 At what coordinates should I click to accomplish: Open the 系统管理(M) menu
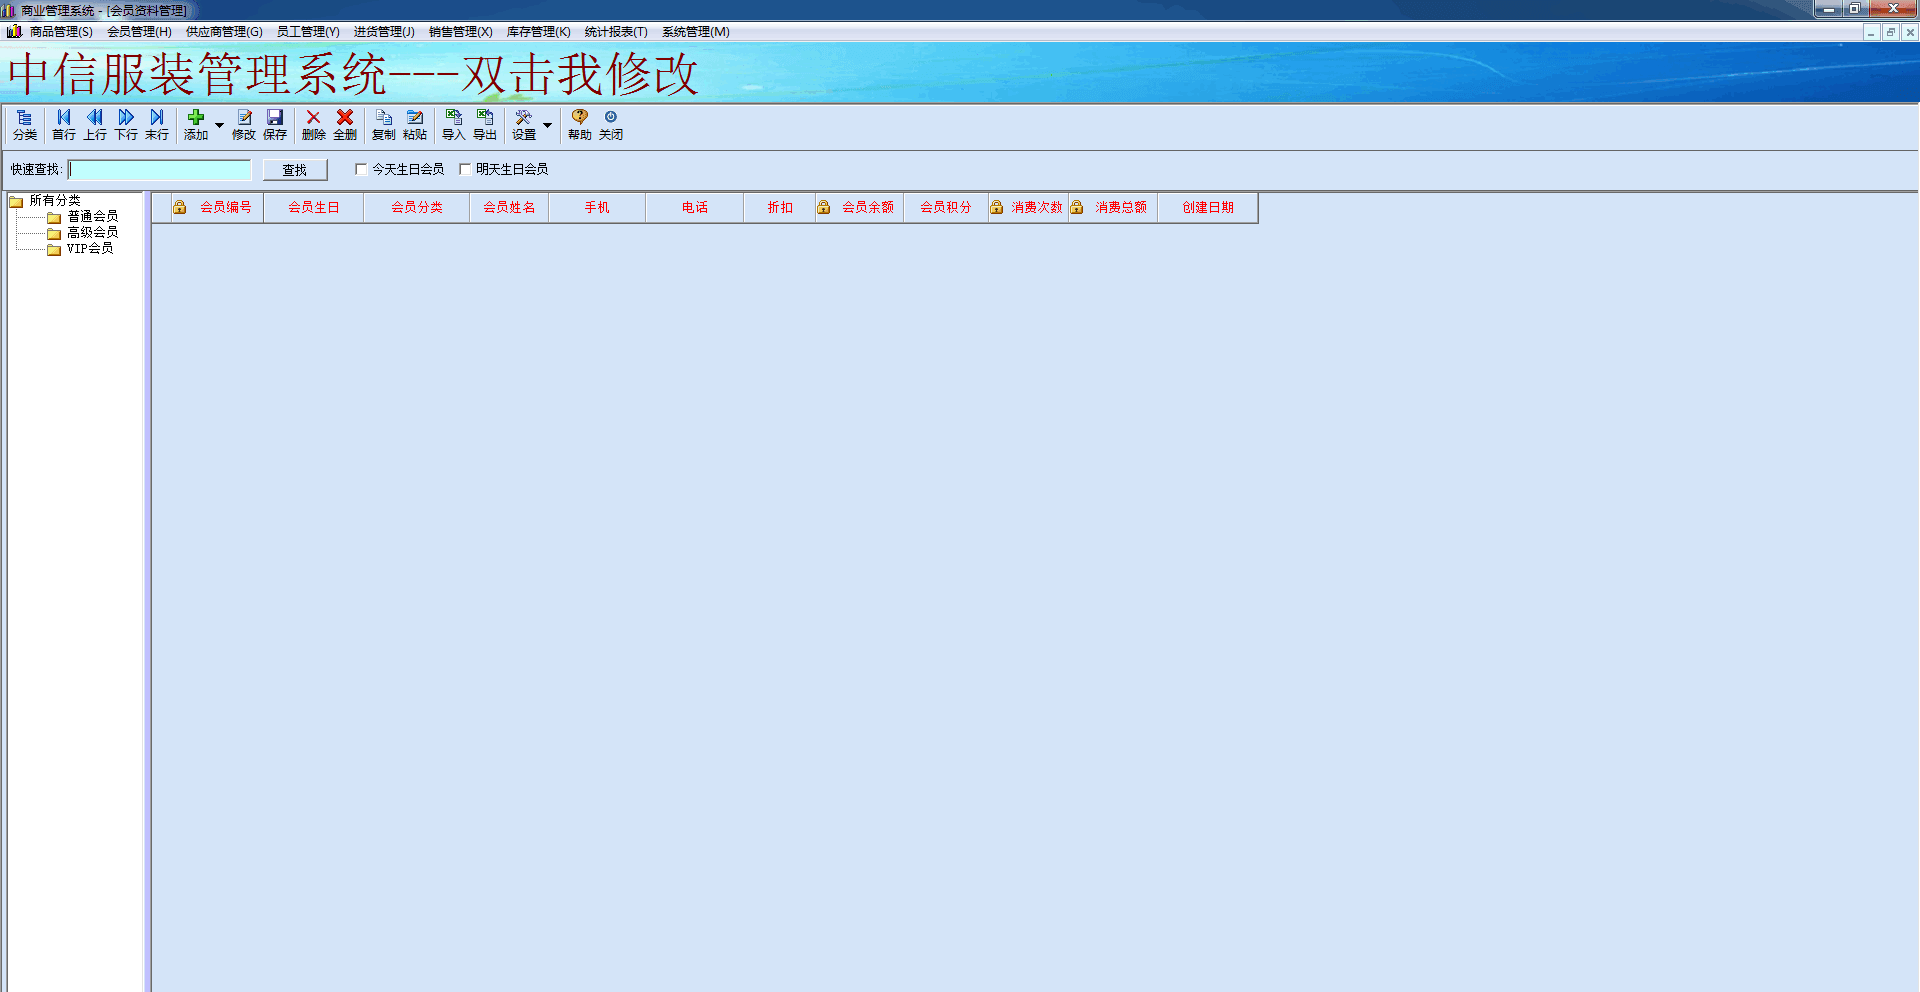click(x=696, y=32)
